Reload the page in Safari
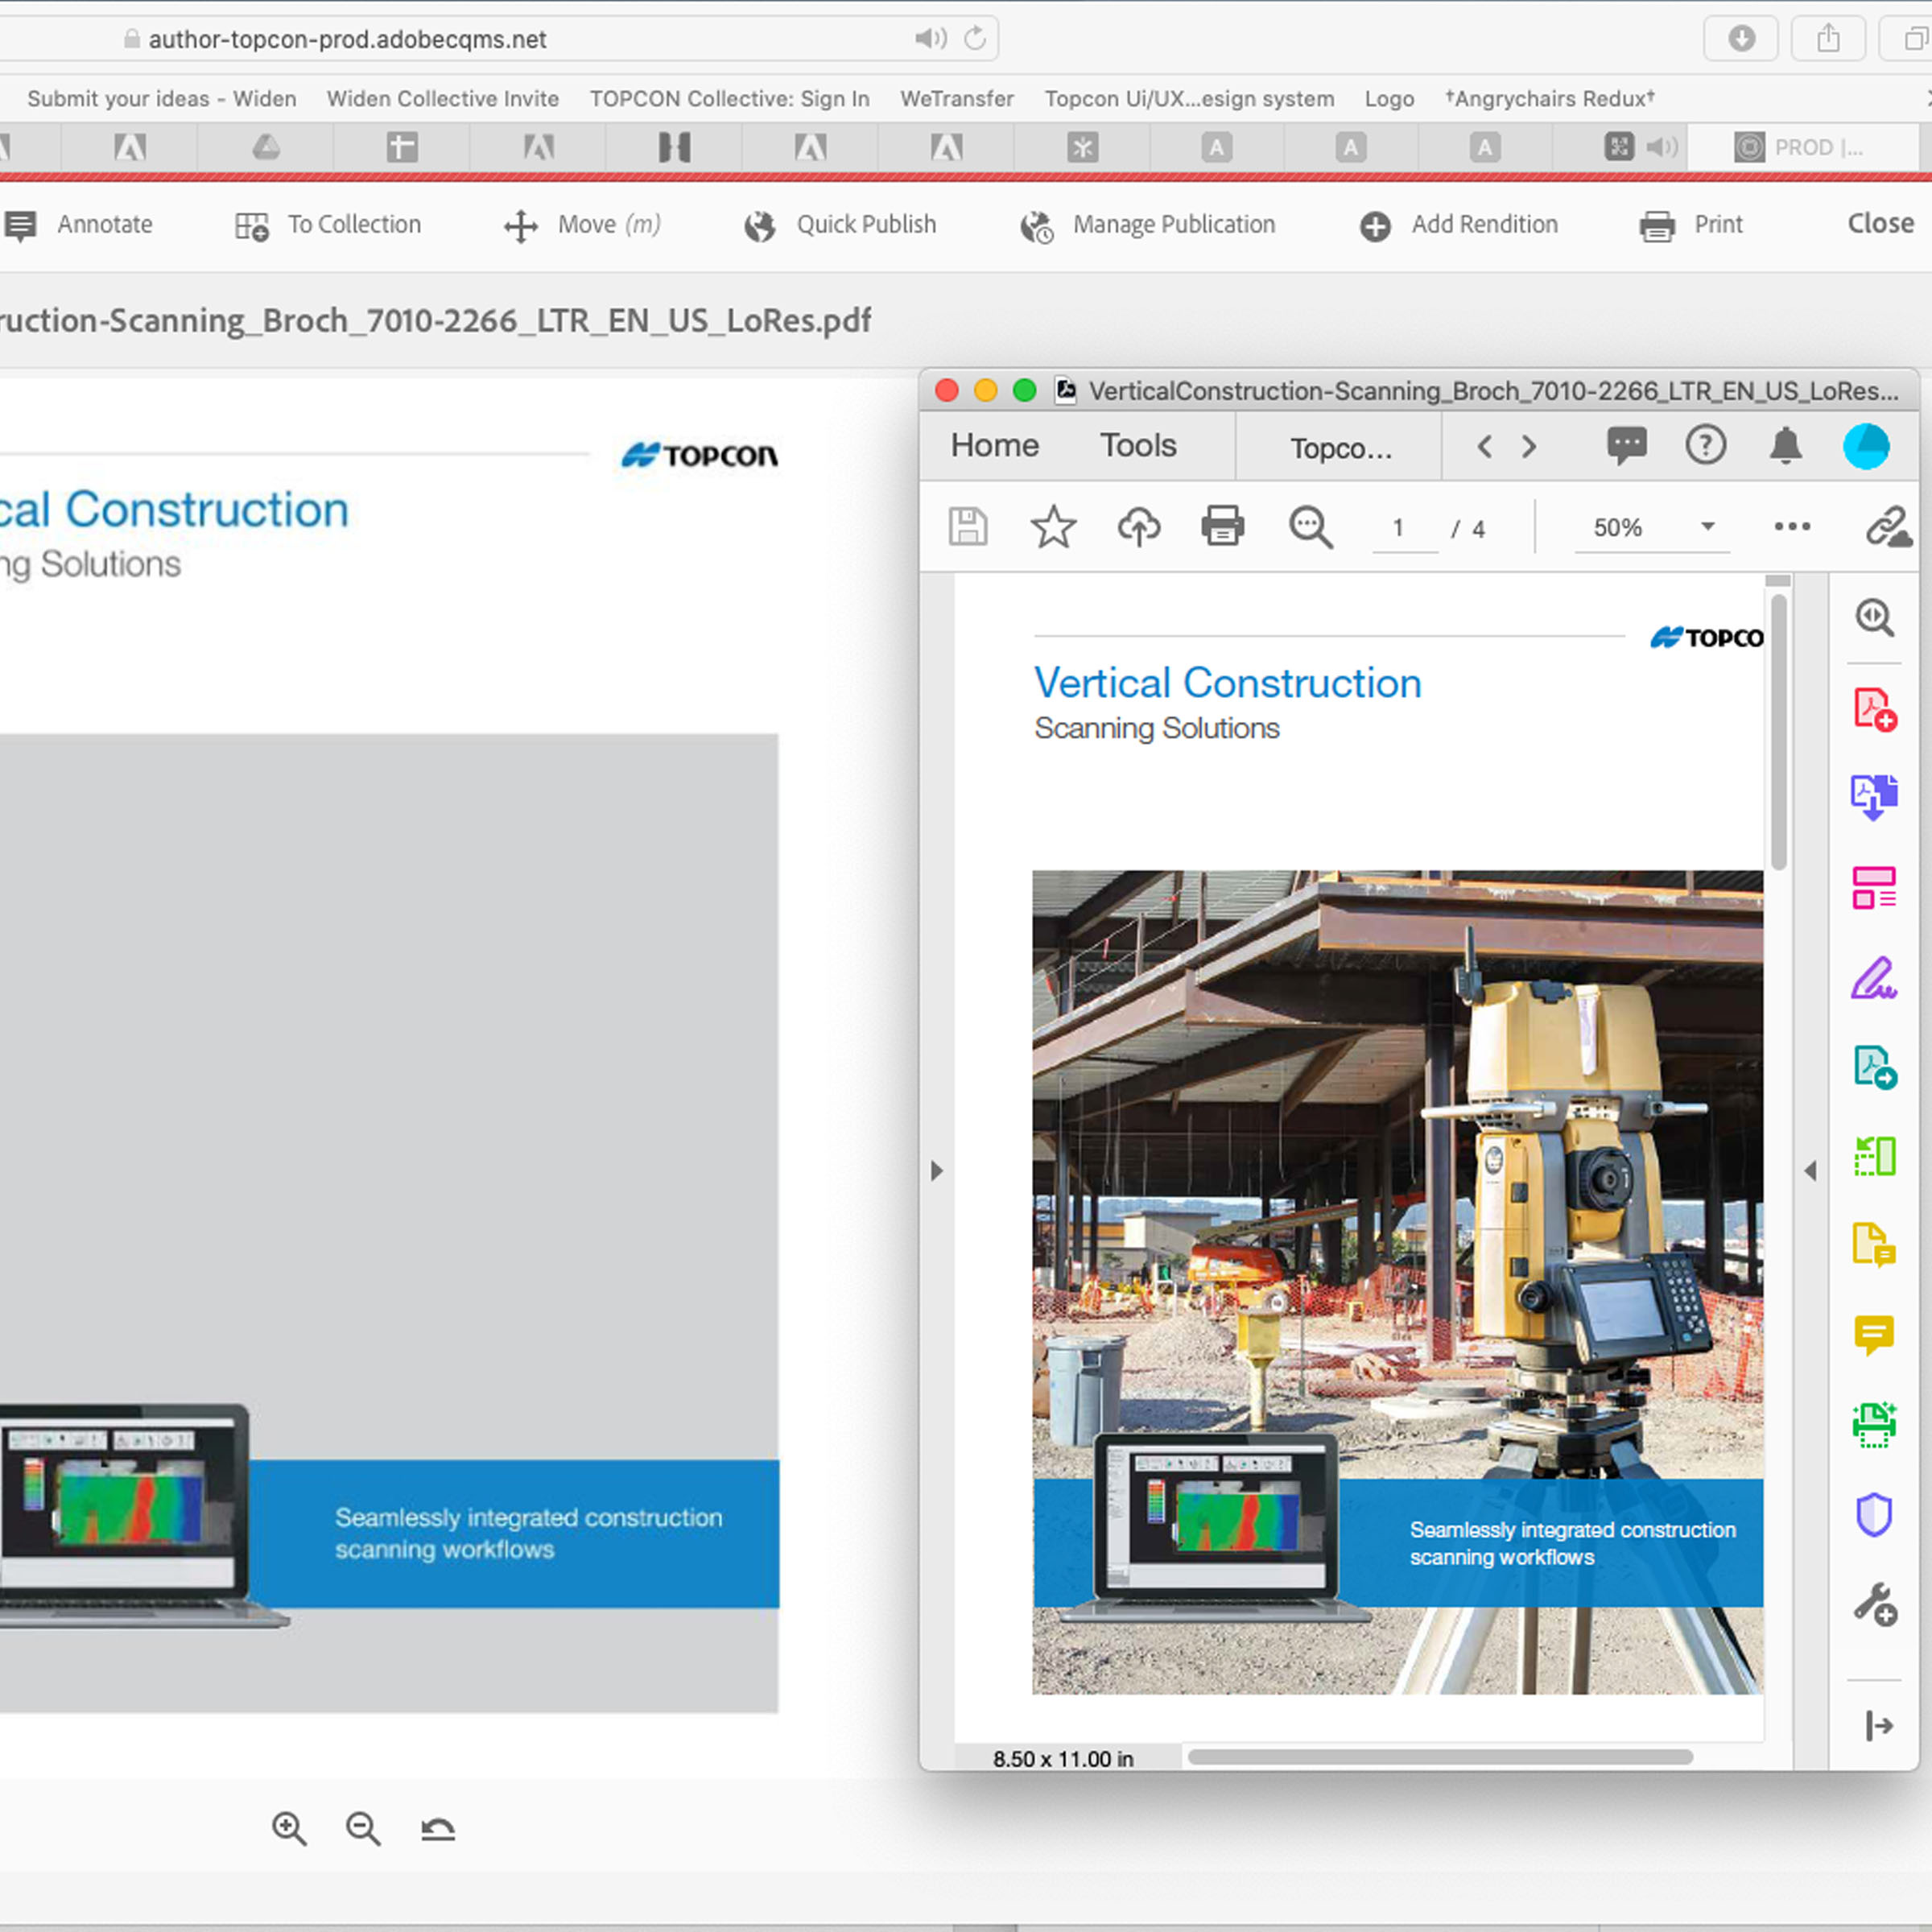The width and height of the screenshot is (1932, 1932). (x=975, y=39)
